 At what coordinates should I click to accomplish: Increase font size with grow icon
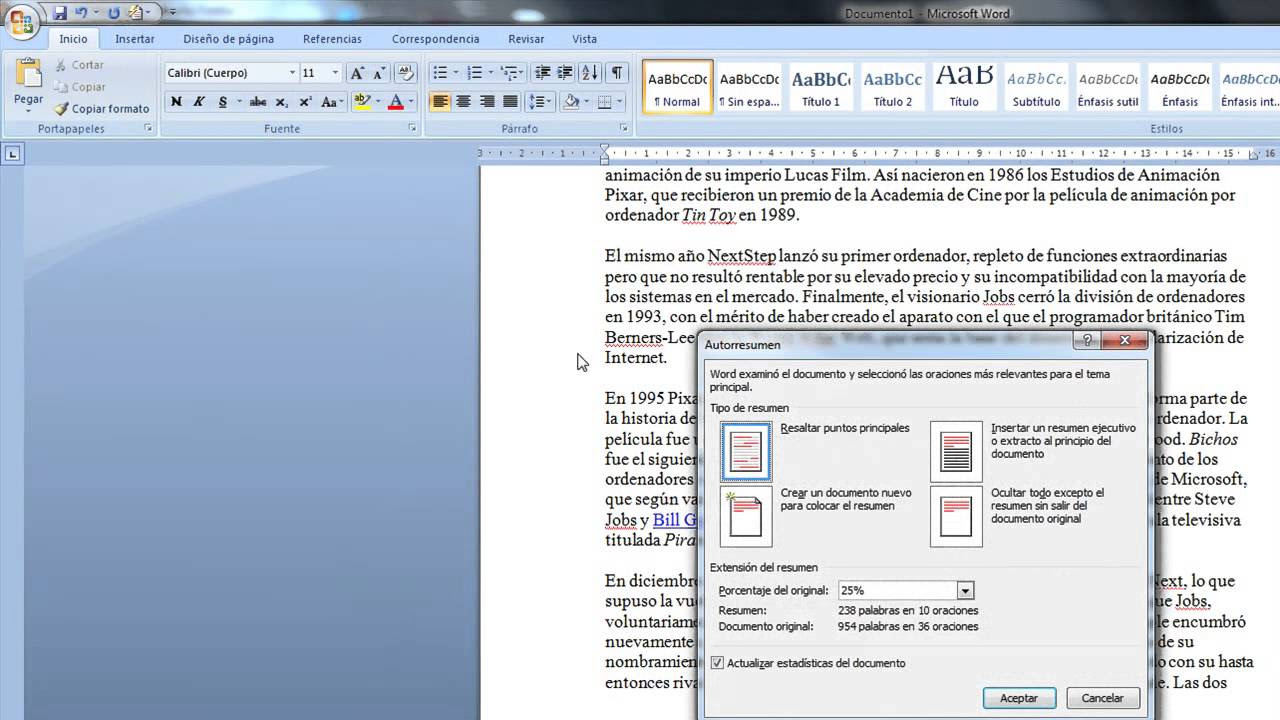pyautogui.click(x=357, y=73)
